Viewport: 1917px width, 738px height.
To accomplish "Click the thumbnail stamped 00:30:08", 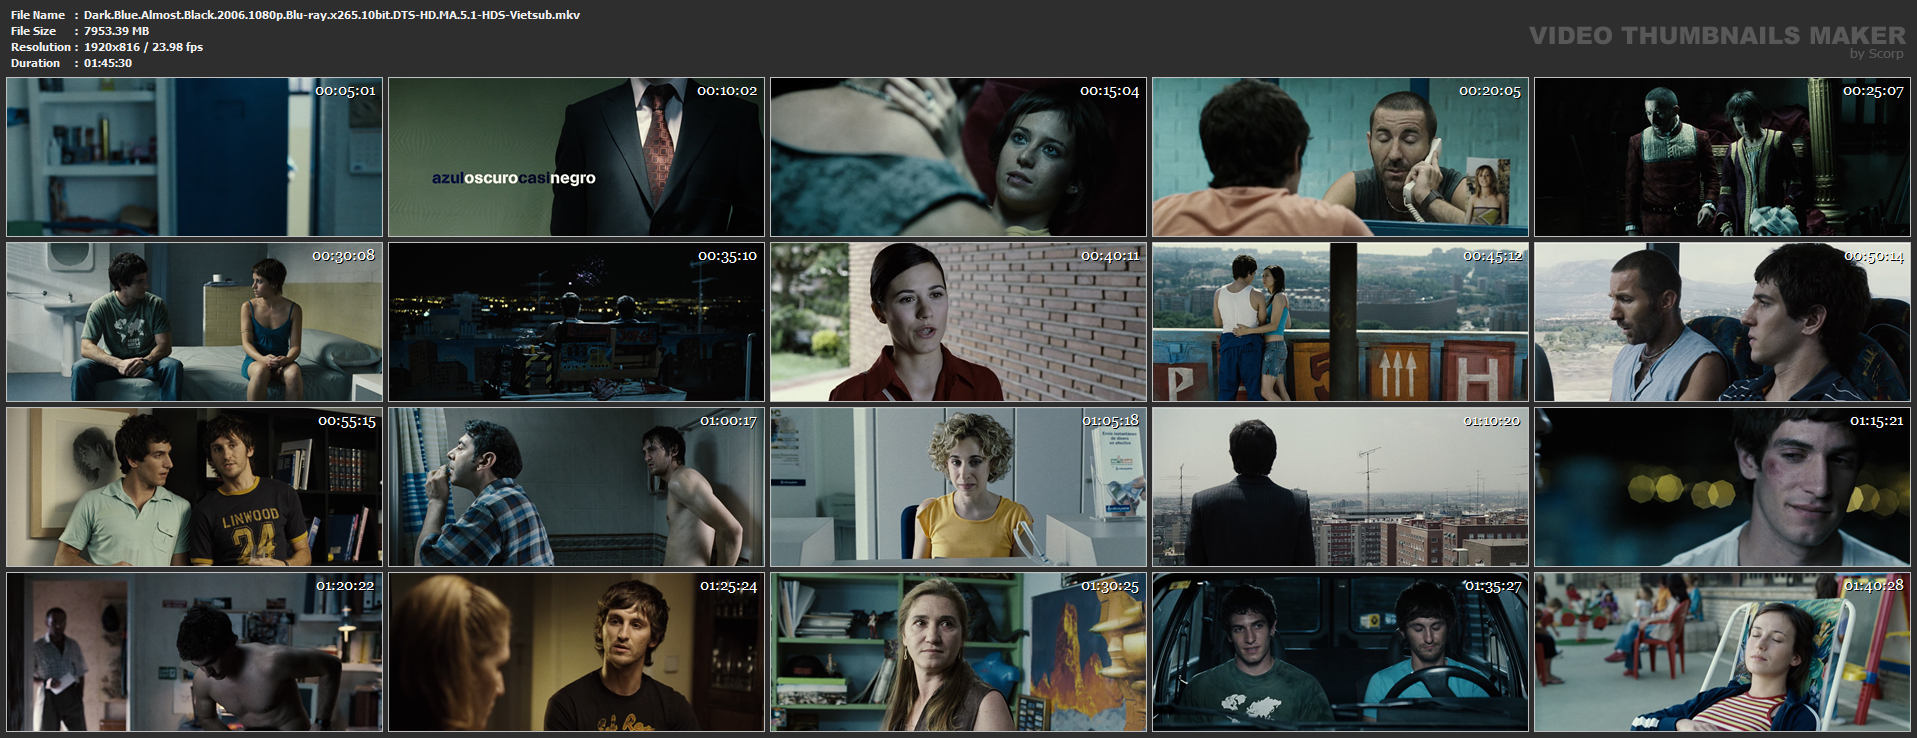I will 194,322.
